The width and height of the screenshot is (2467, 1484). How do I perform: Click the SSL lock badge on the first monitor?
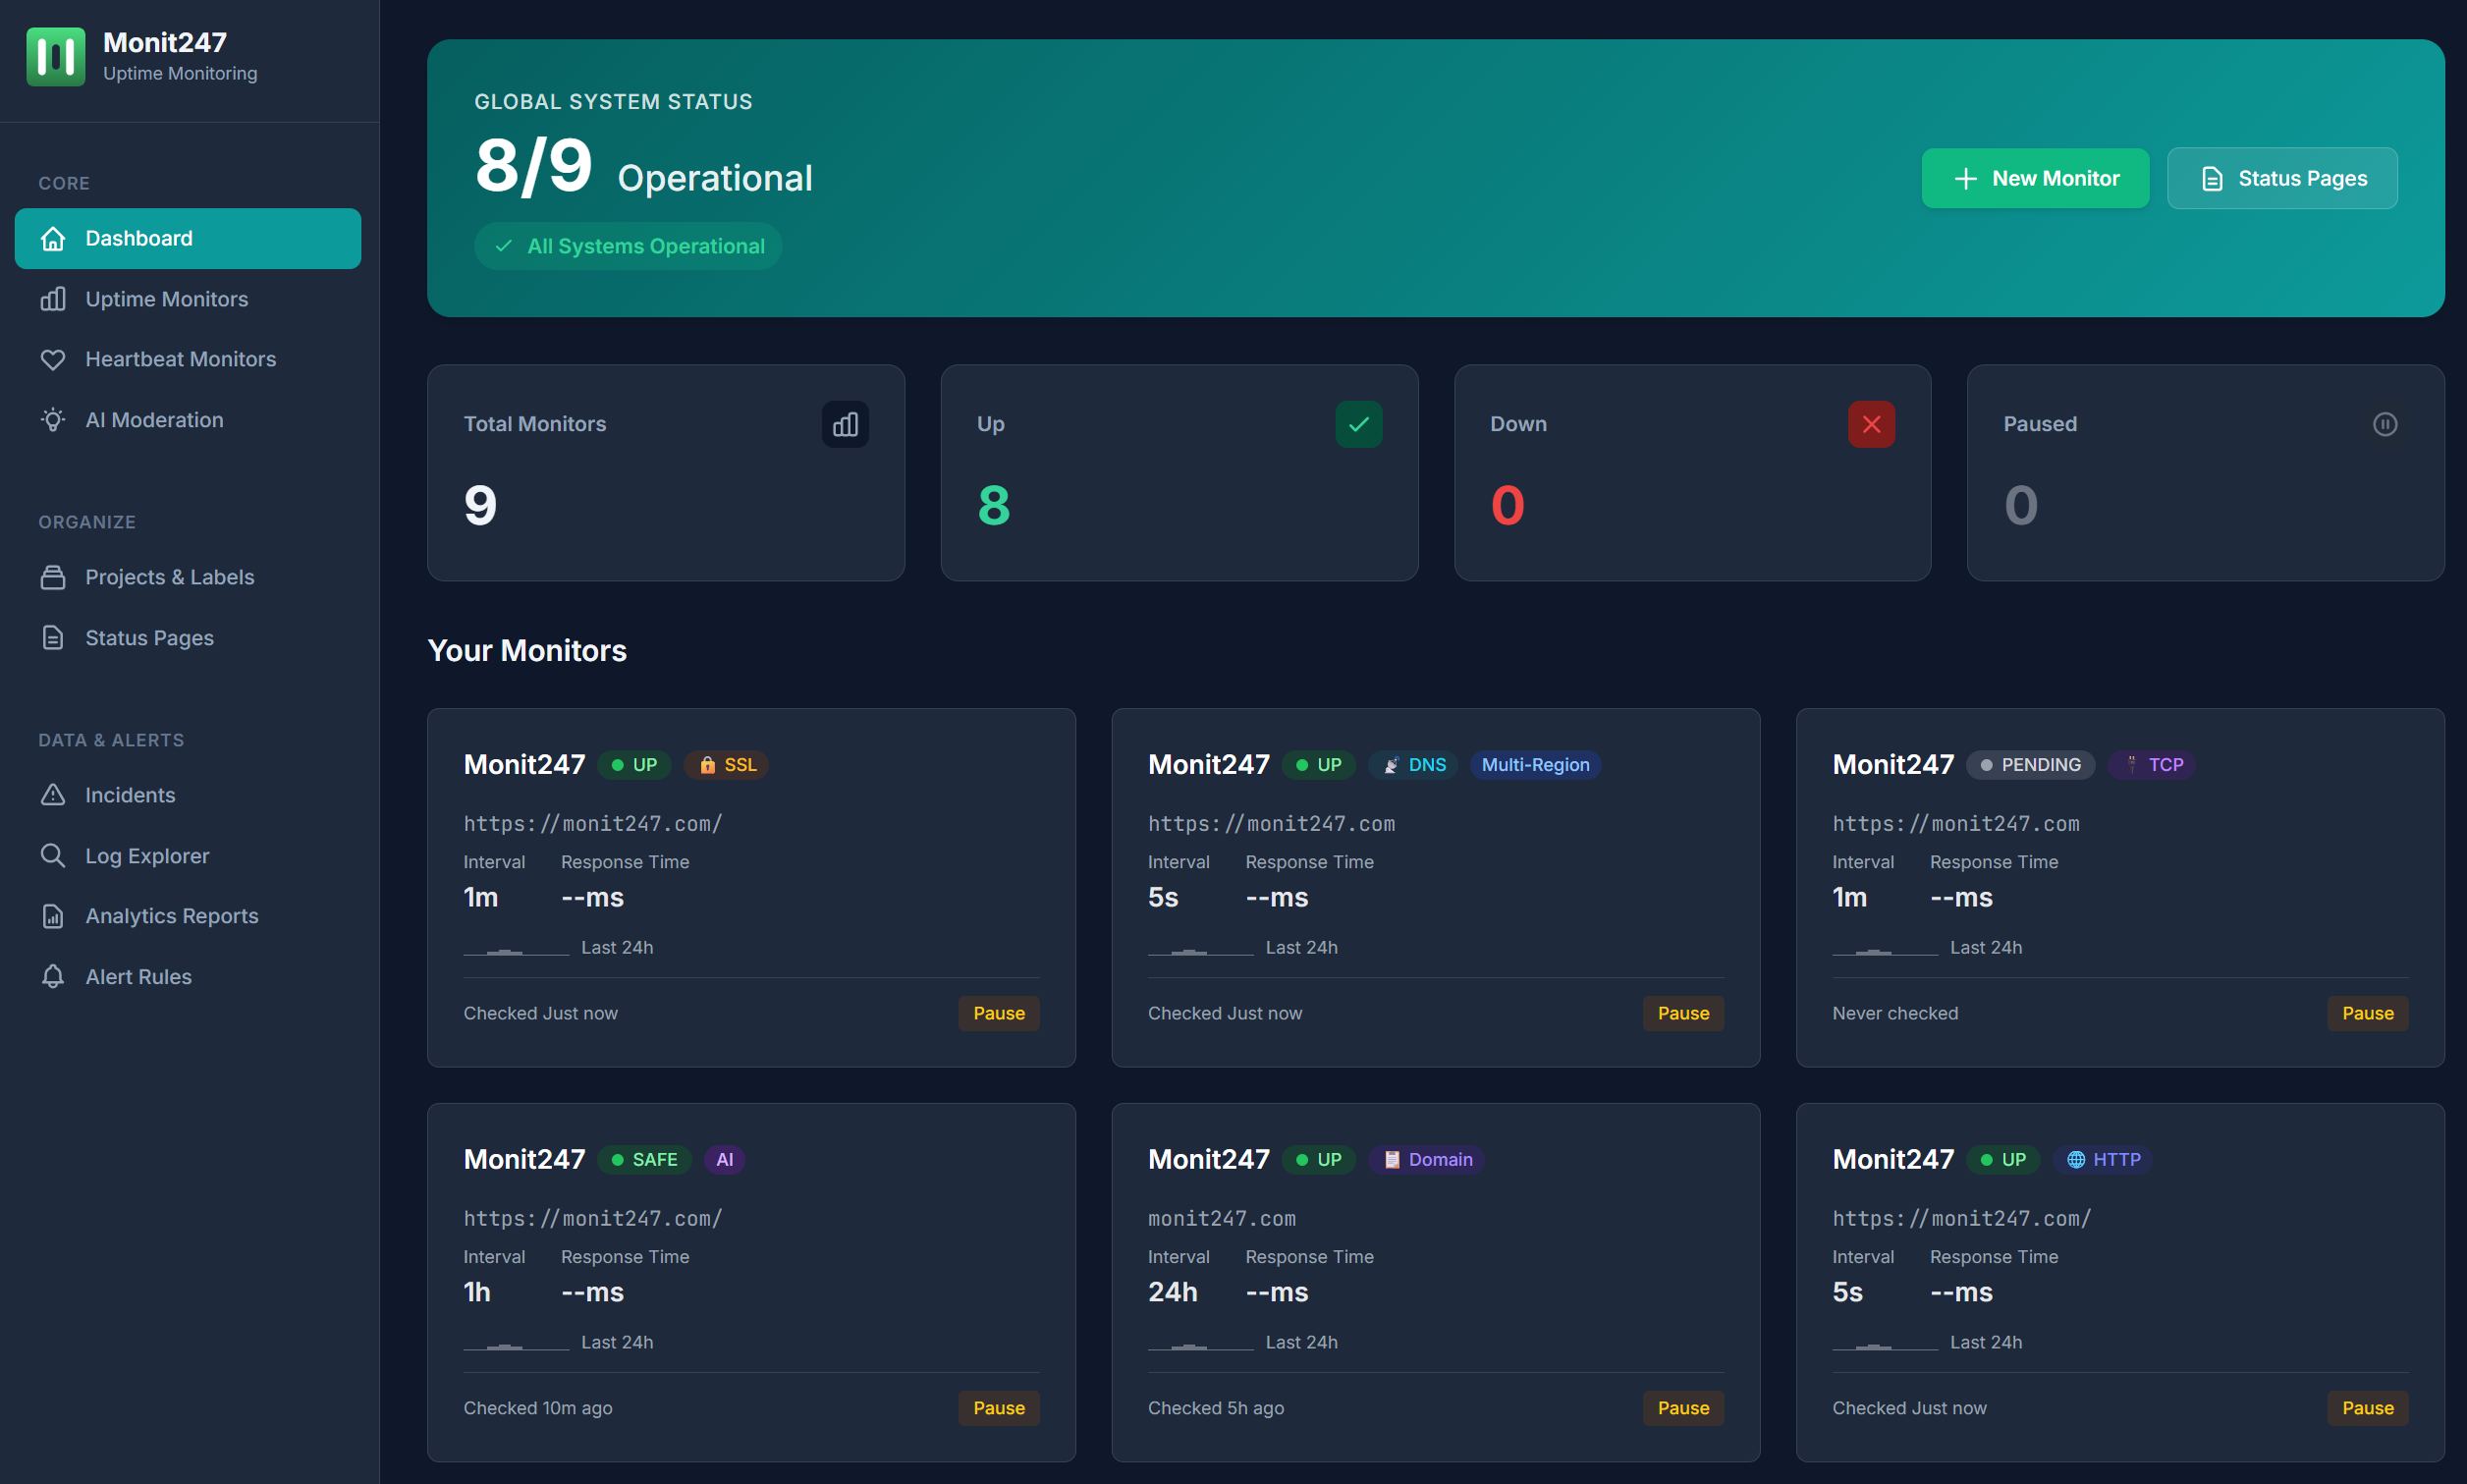pos(726,765)
